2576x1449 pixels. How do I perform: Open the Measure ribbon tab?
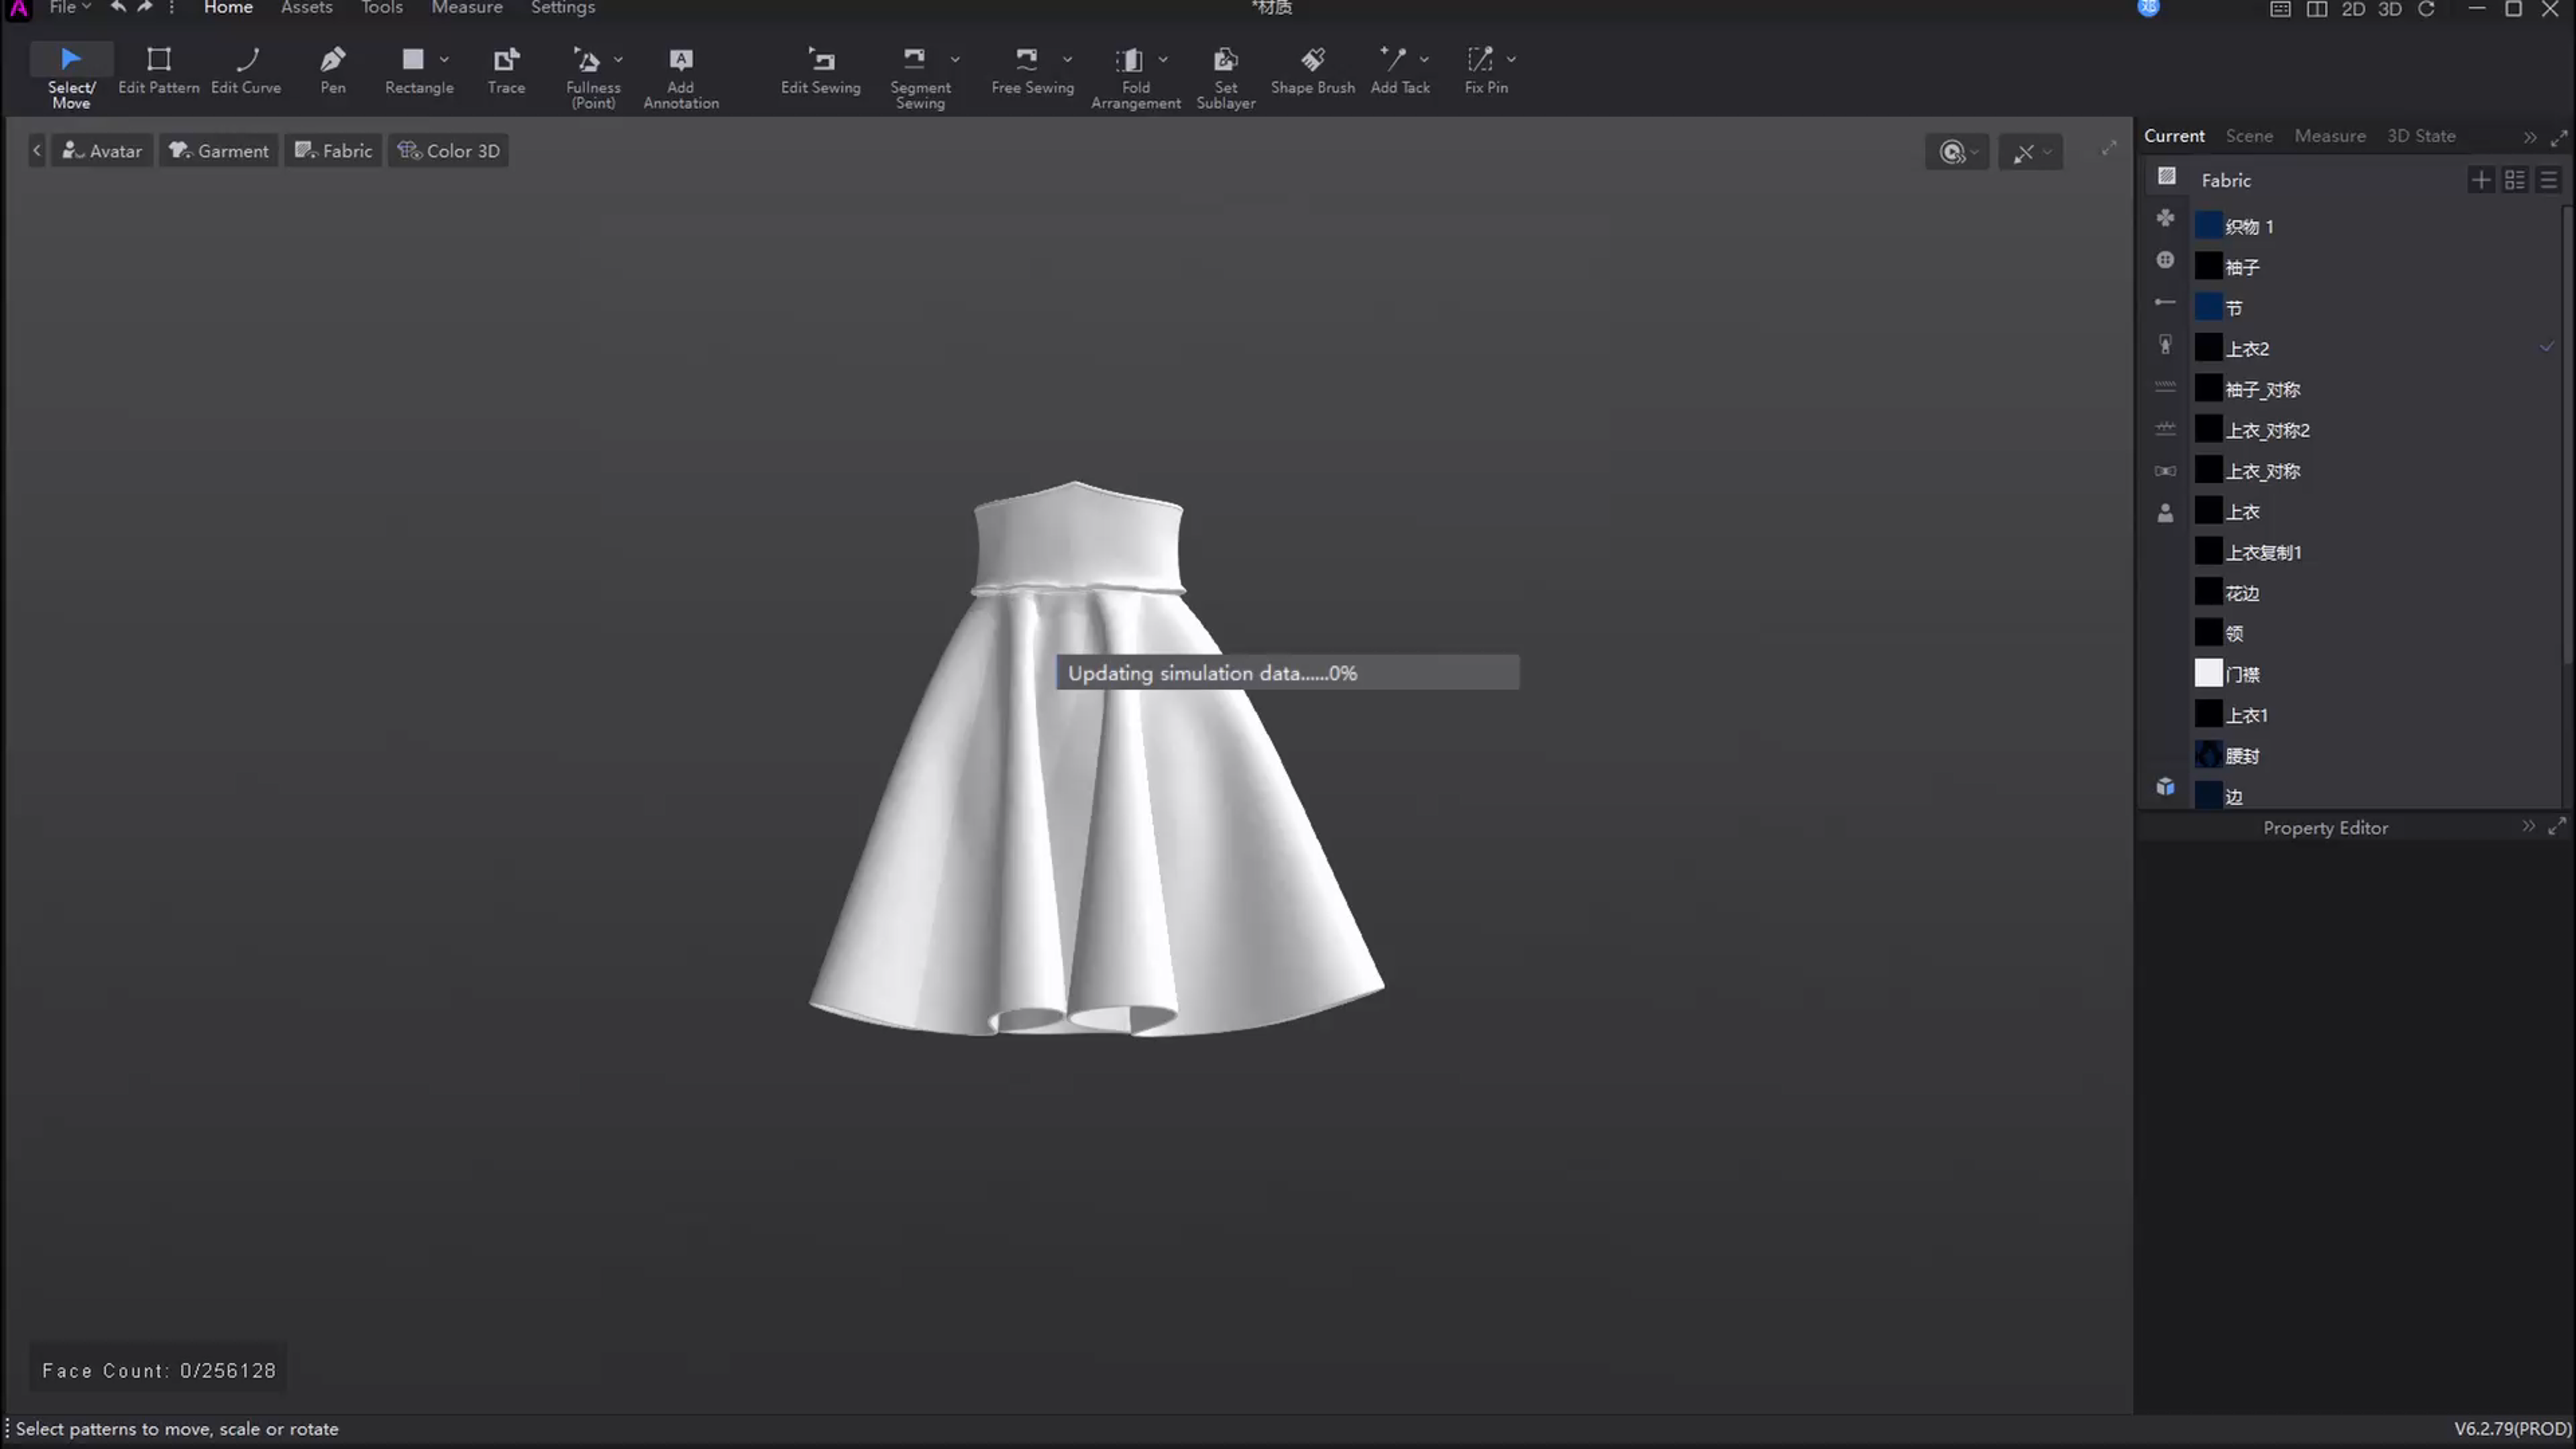[466, 8]
